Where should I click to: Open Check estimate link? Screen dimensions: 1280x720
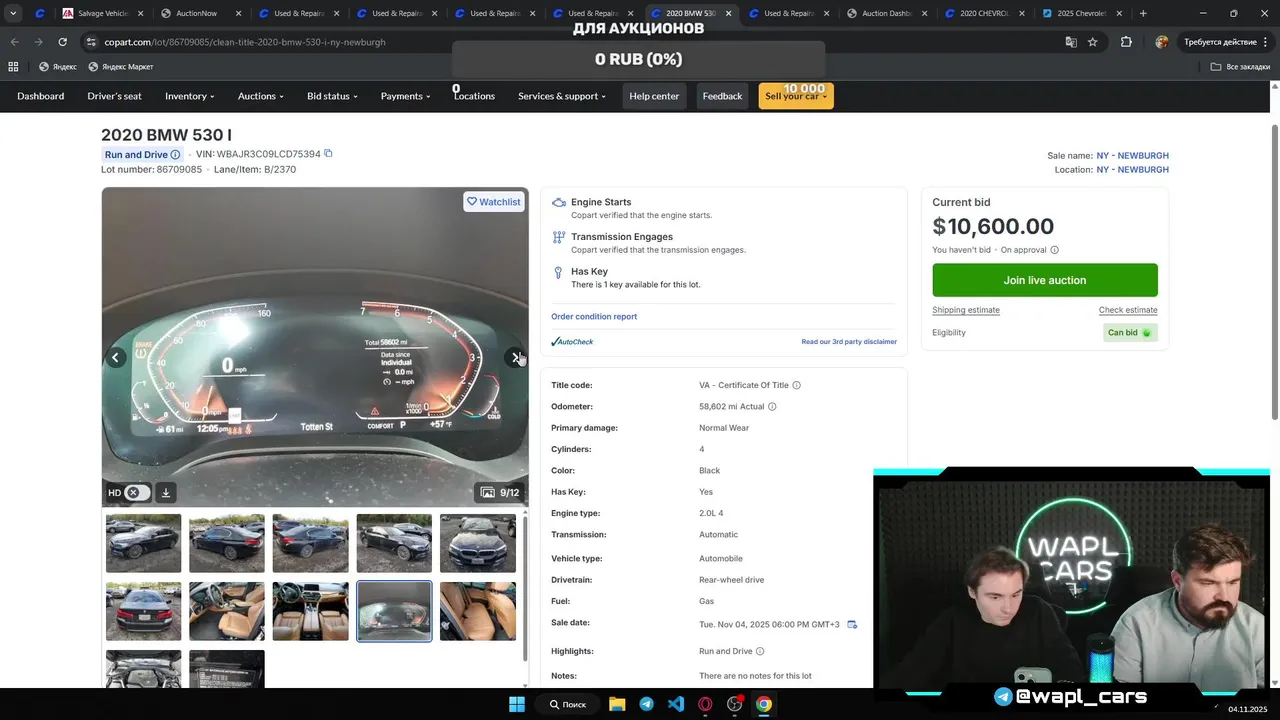coord(1128,310)
